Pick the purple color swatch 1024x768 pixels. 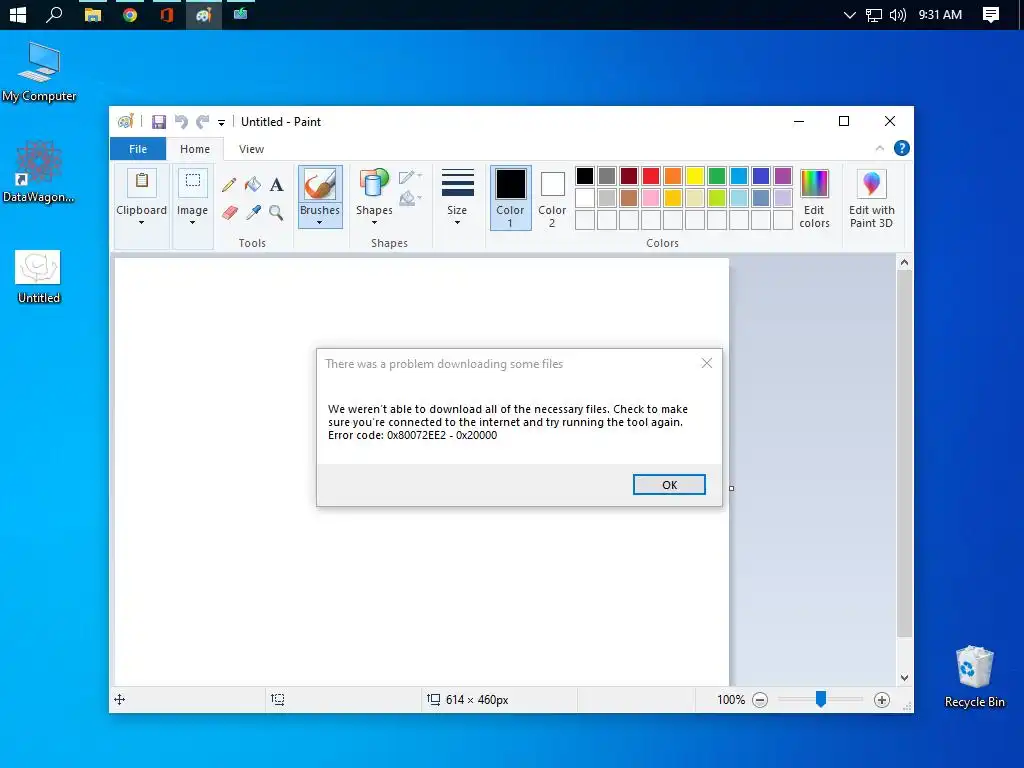pyautogui.click(x=783, y=176)
